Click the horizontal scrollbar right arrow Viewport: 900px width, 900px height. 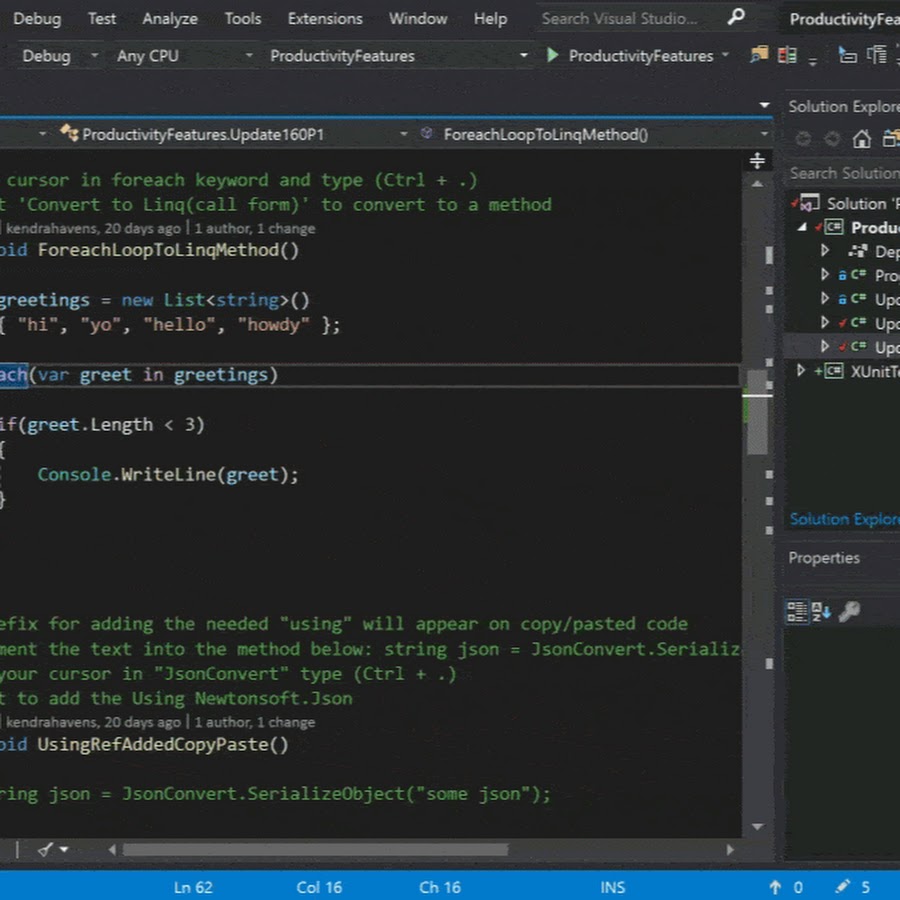[730, 849]
